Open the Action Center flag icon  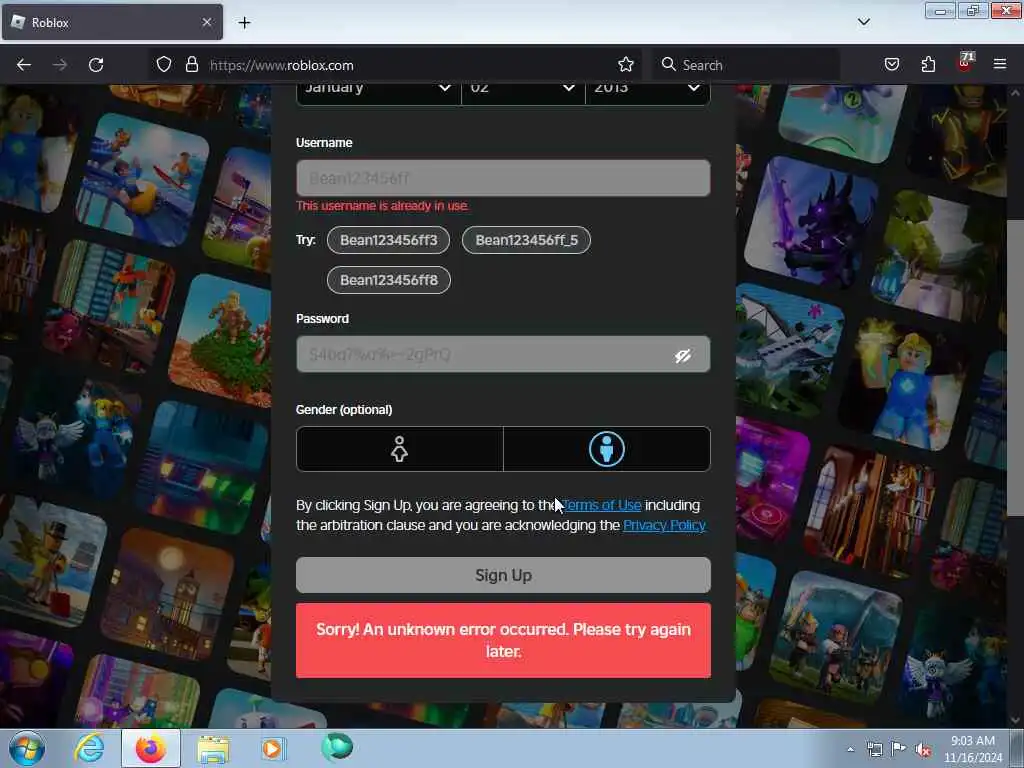pyautogui.click(x=899, y=749)
